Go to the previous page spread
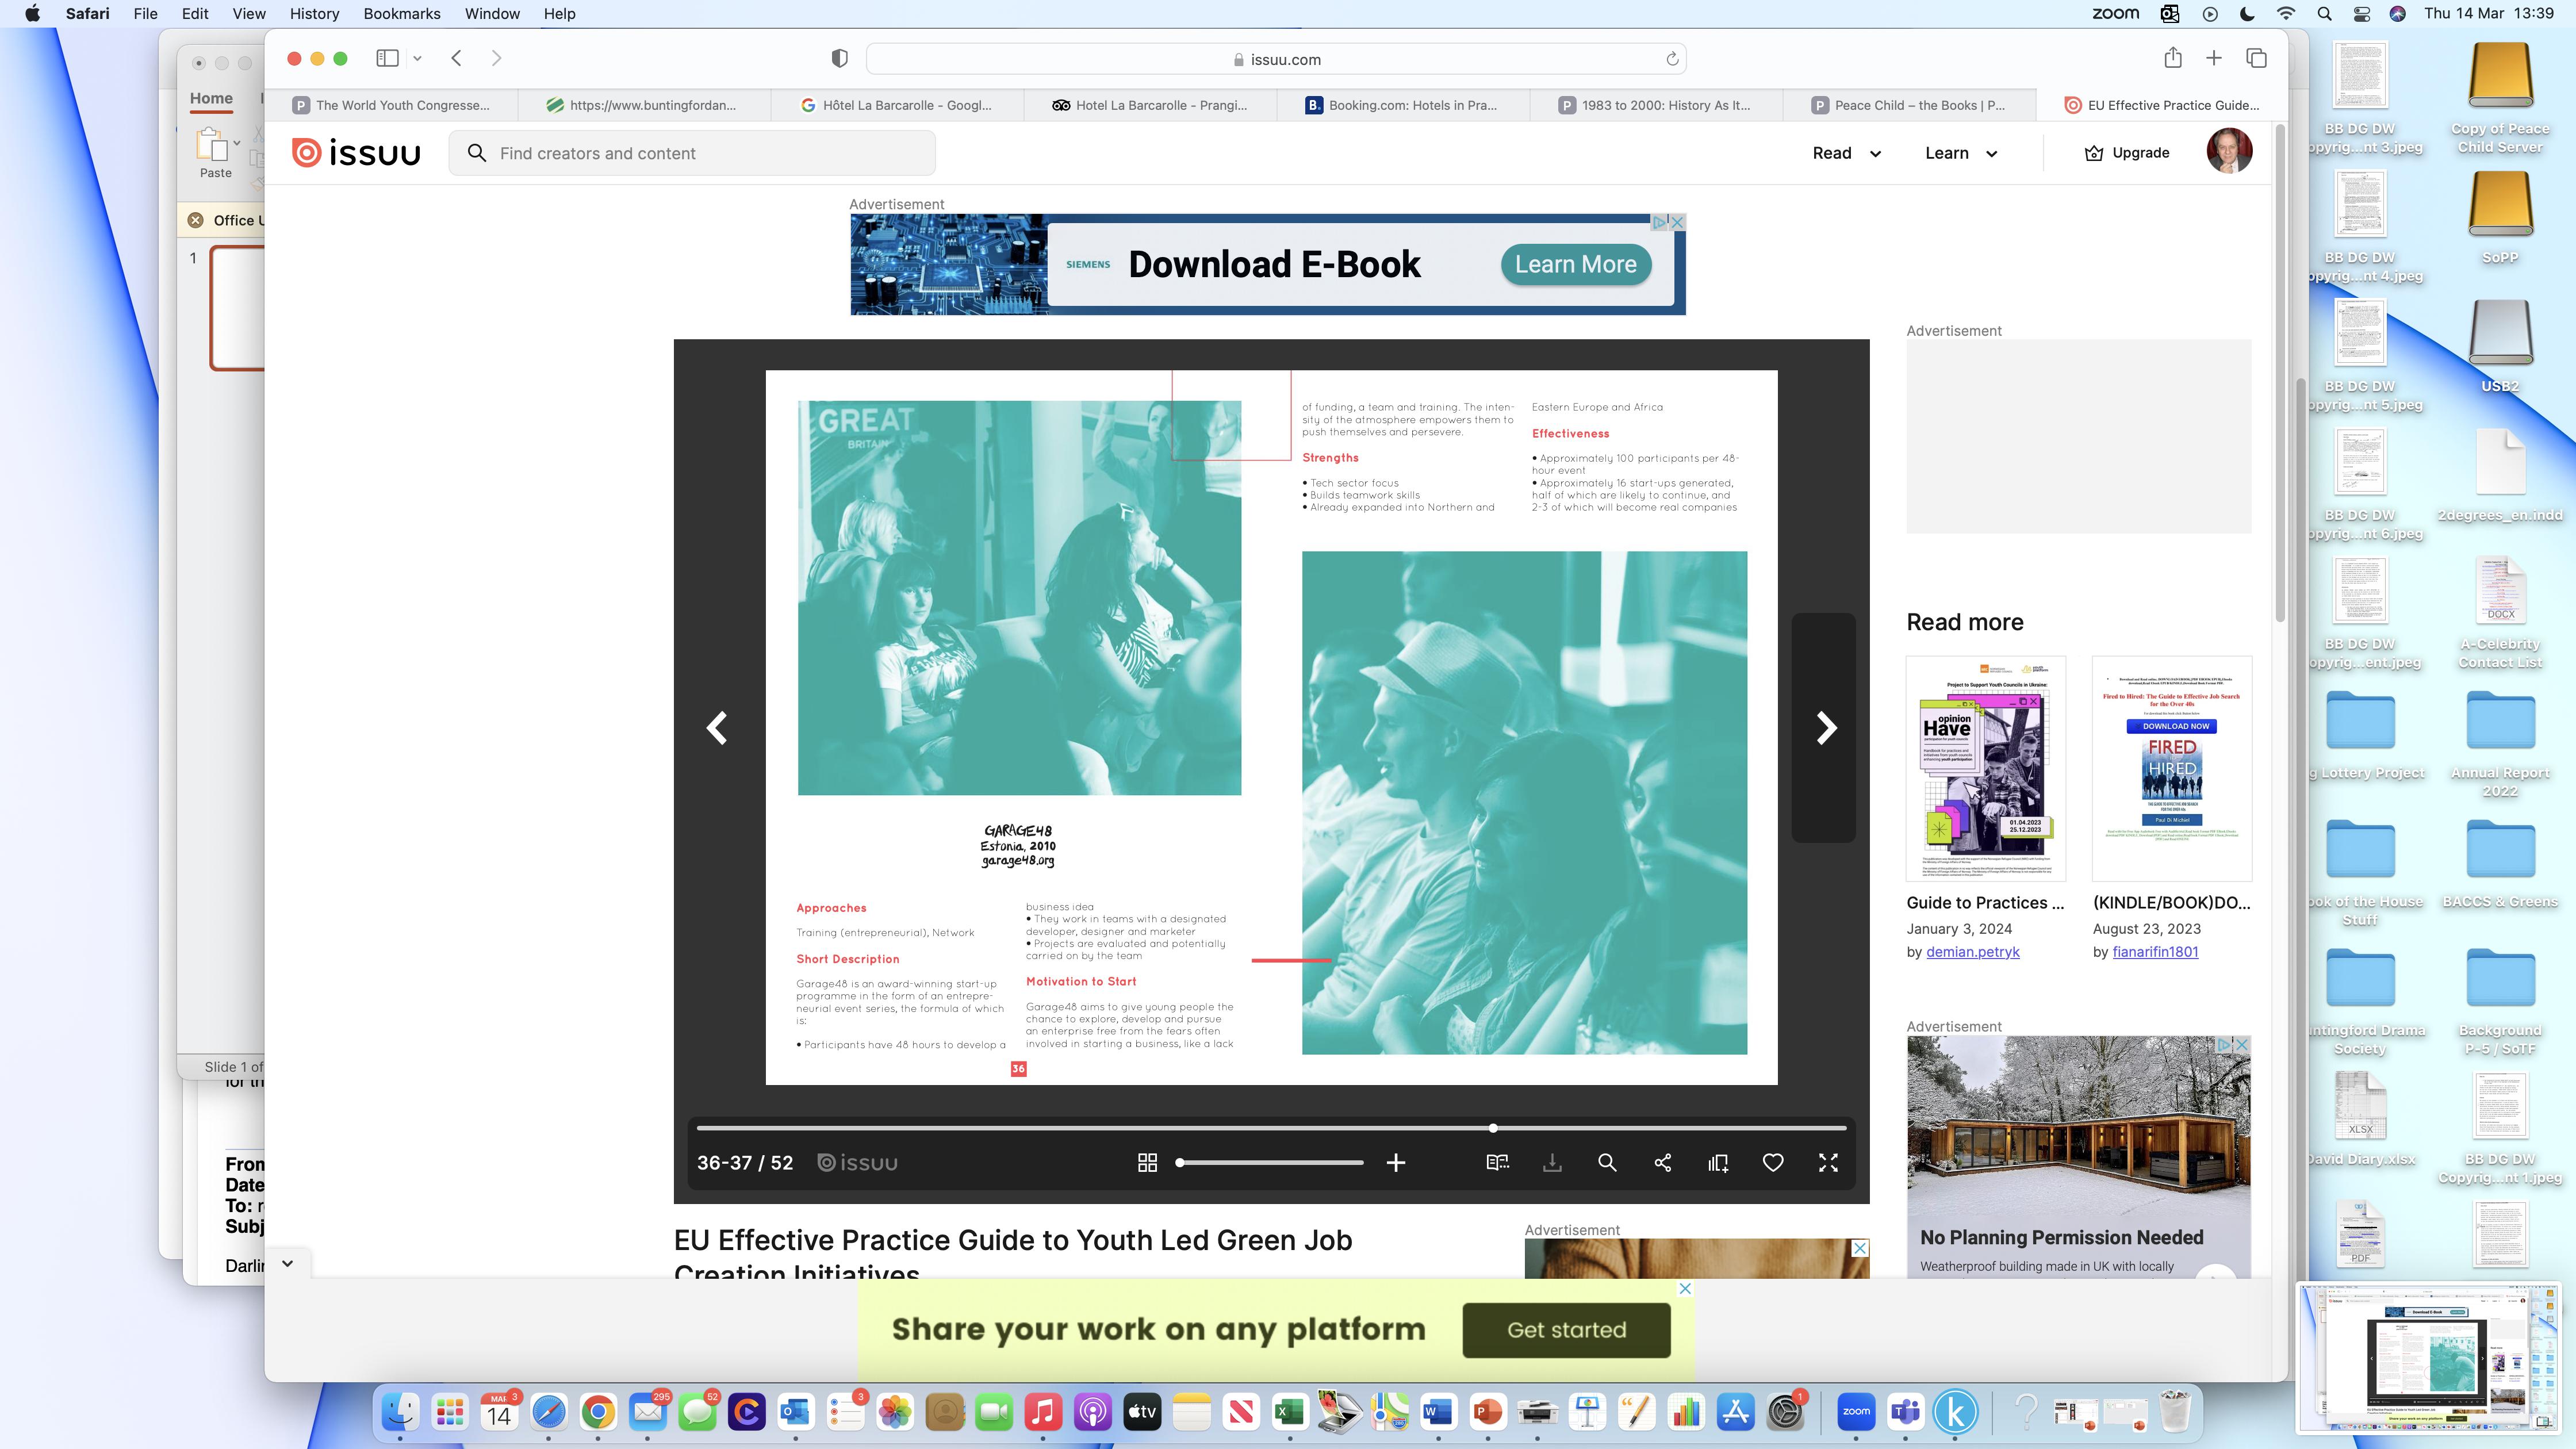The height and width of the screenshot is (1449, 2576). [x=717, y=727]
